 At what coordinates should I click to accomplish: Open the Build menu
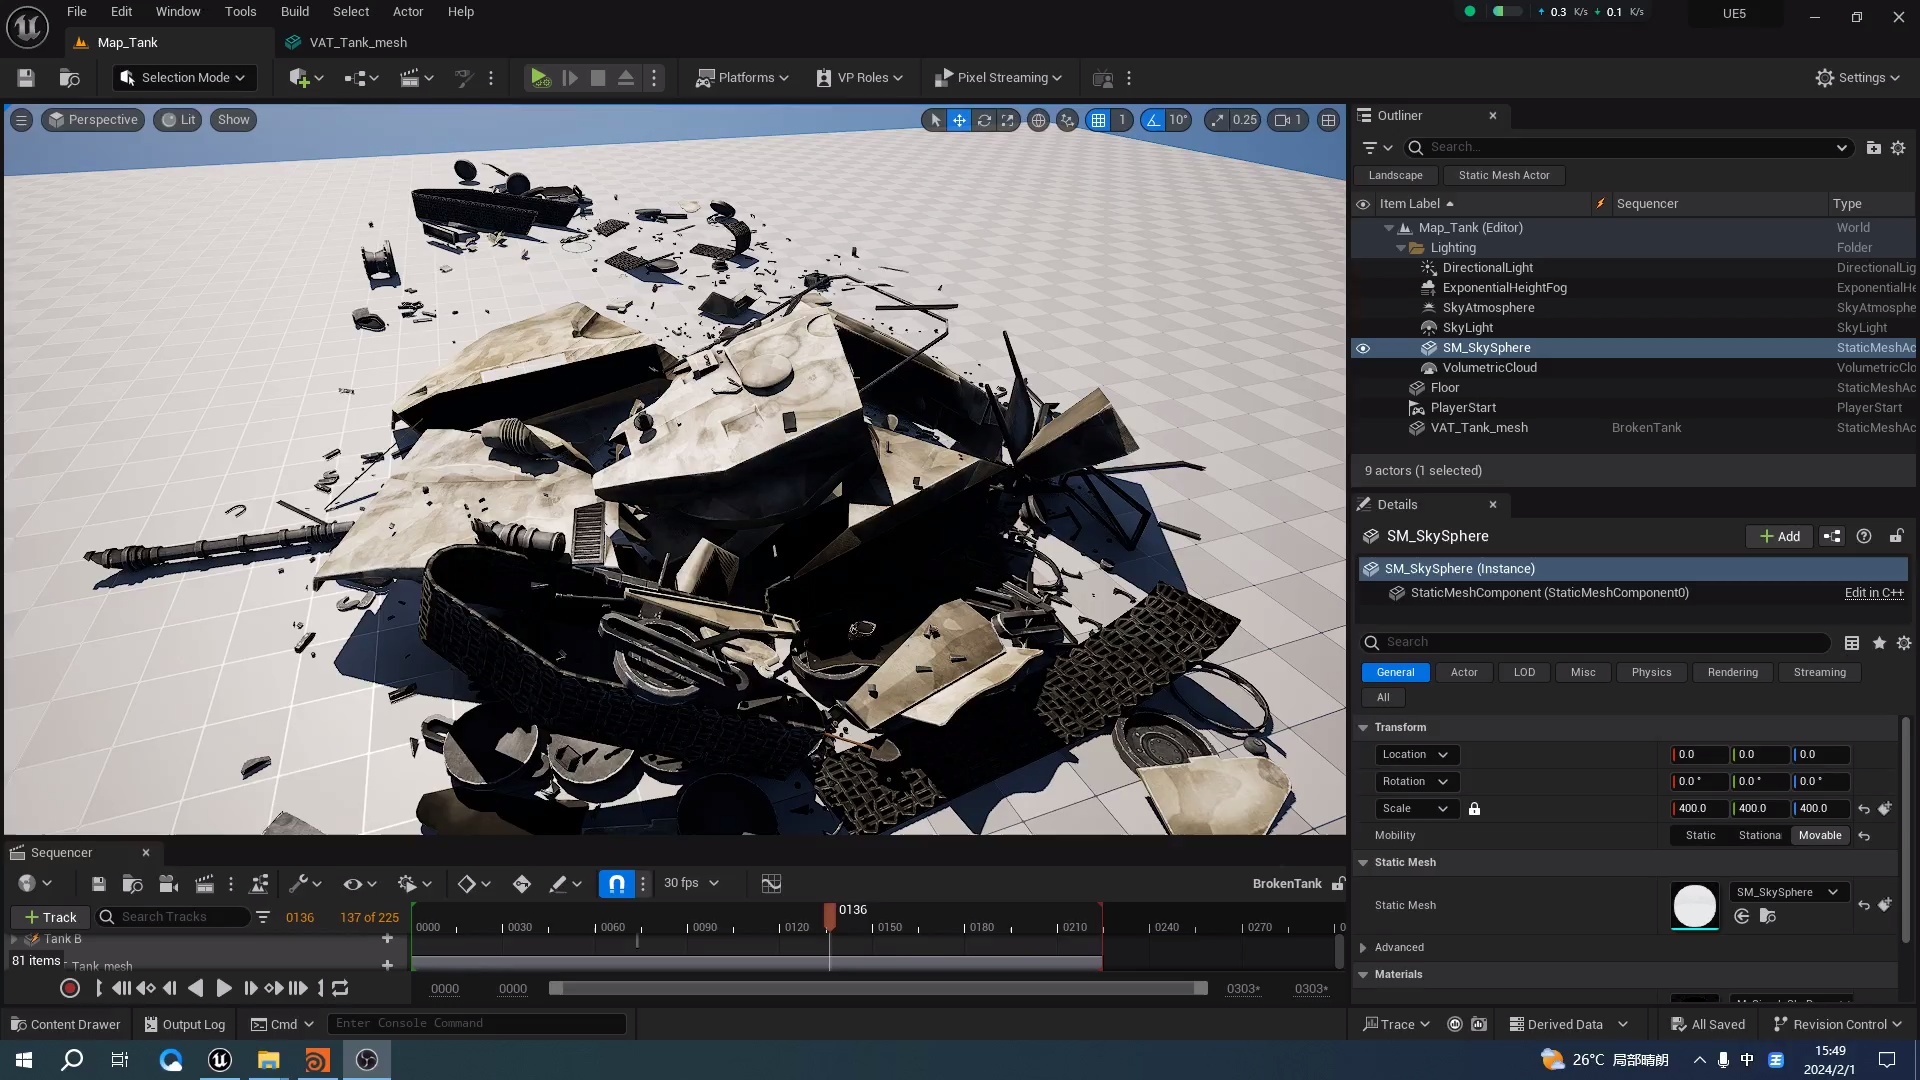click(294, 11)
